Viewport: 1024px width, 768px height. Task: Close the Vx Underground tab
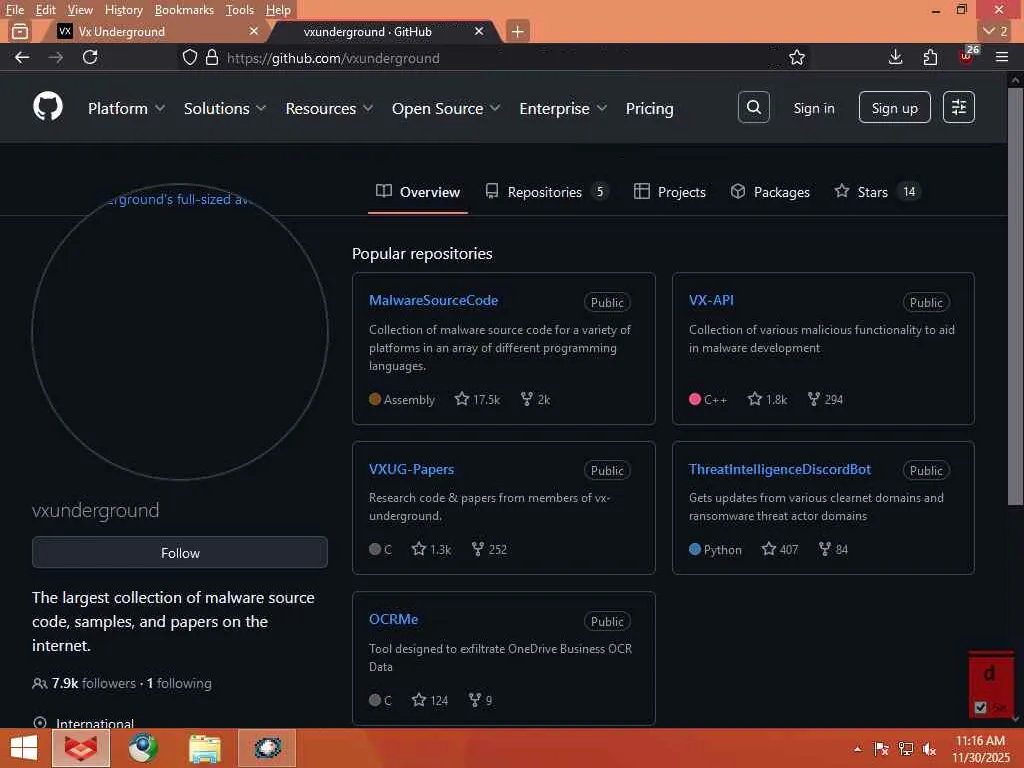pyautogui.click(x=253, y=31)
